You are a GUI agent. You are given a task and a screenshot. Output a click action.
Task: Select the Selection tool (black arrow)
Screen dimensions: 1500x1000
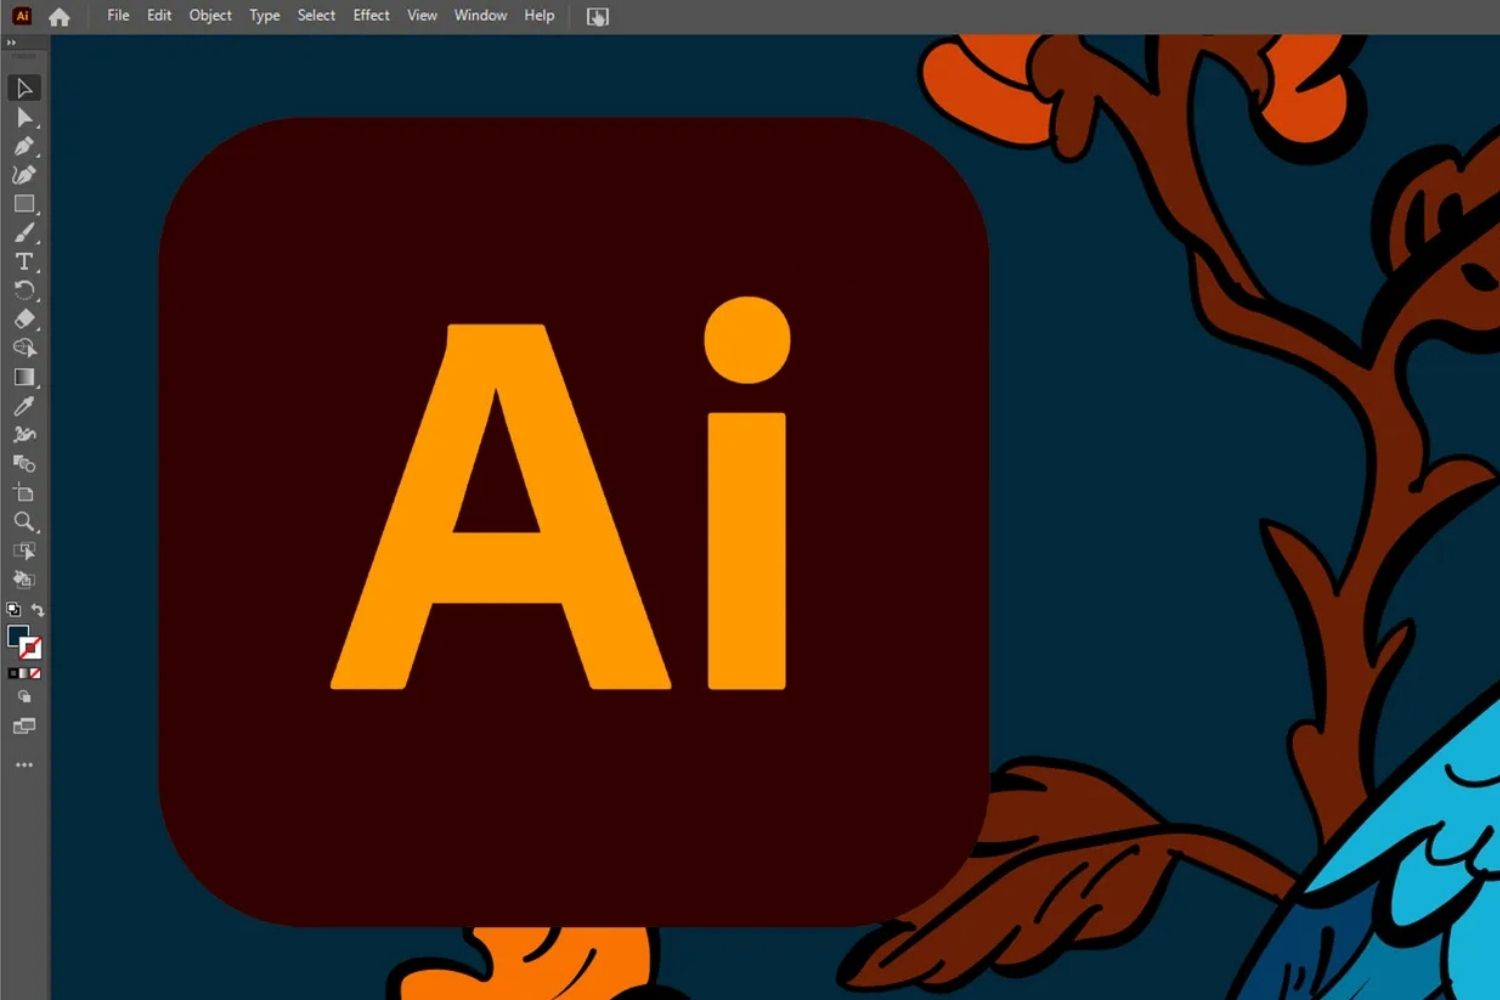(24, 88)
